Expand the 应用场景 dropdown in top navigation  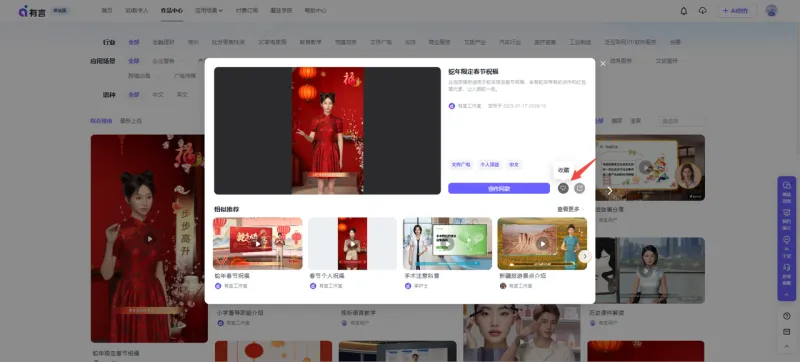click(x=209, y=11)
